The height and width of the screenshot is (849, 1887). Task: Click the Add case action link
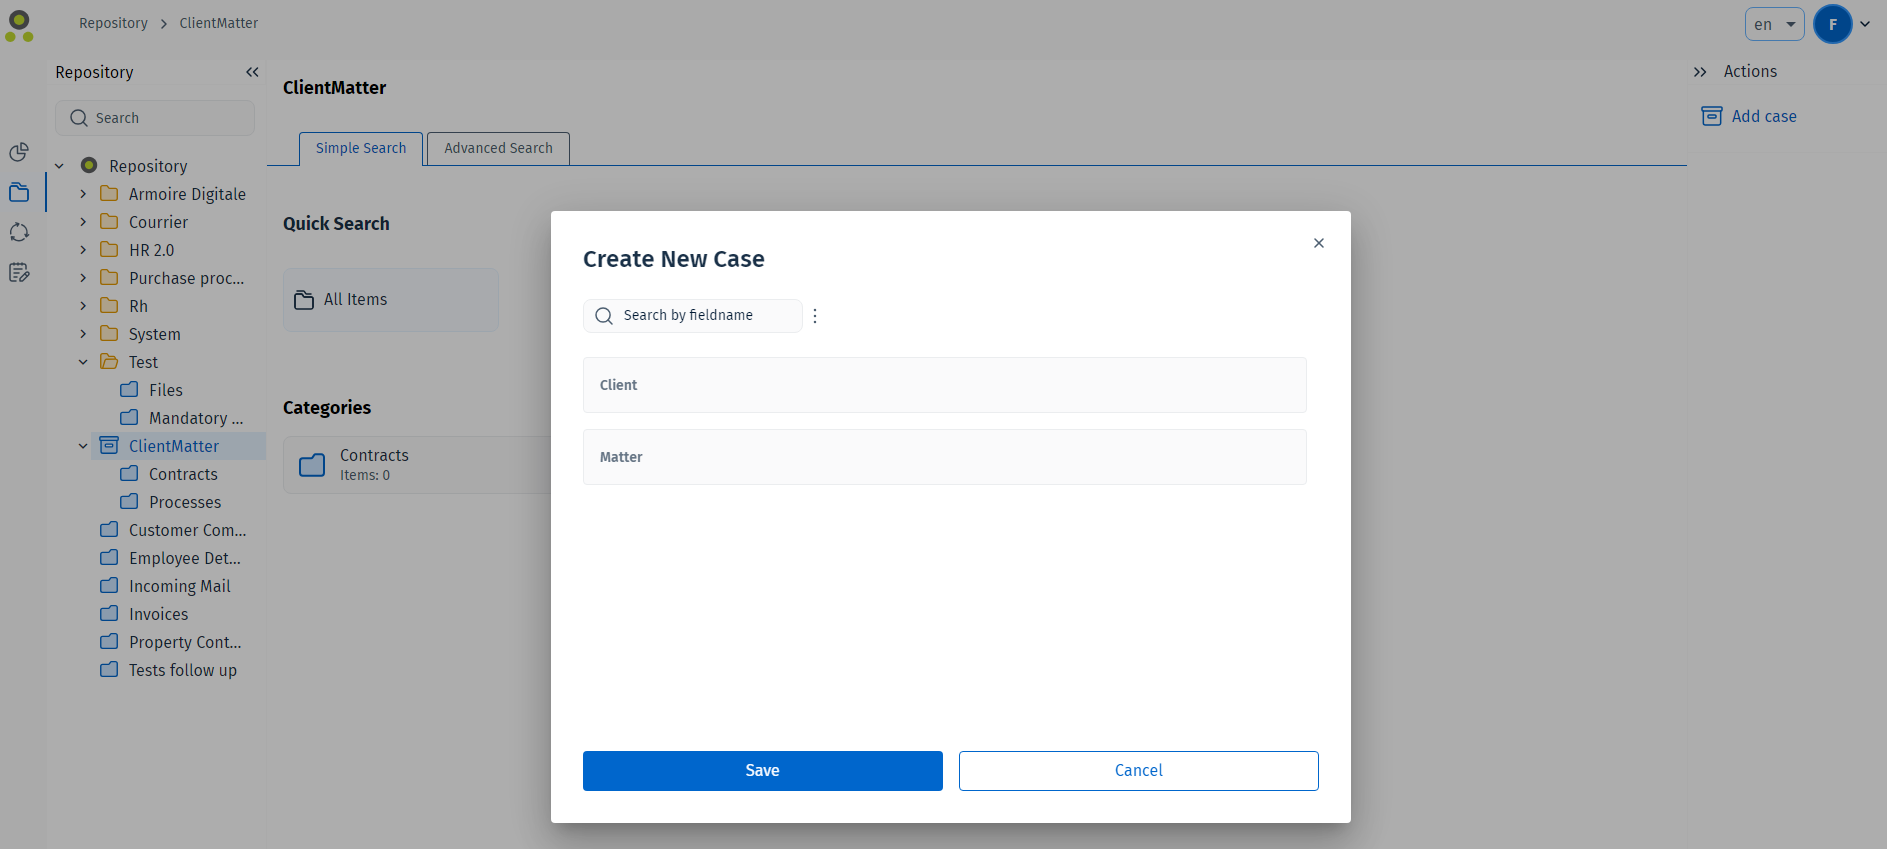[1764, 116]
